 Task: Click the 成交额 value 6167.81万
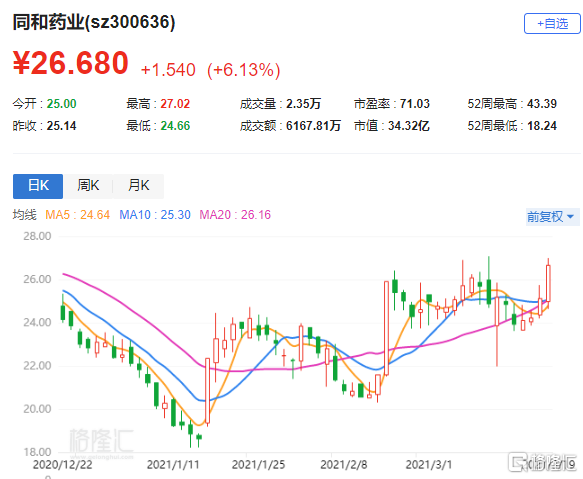313,126
